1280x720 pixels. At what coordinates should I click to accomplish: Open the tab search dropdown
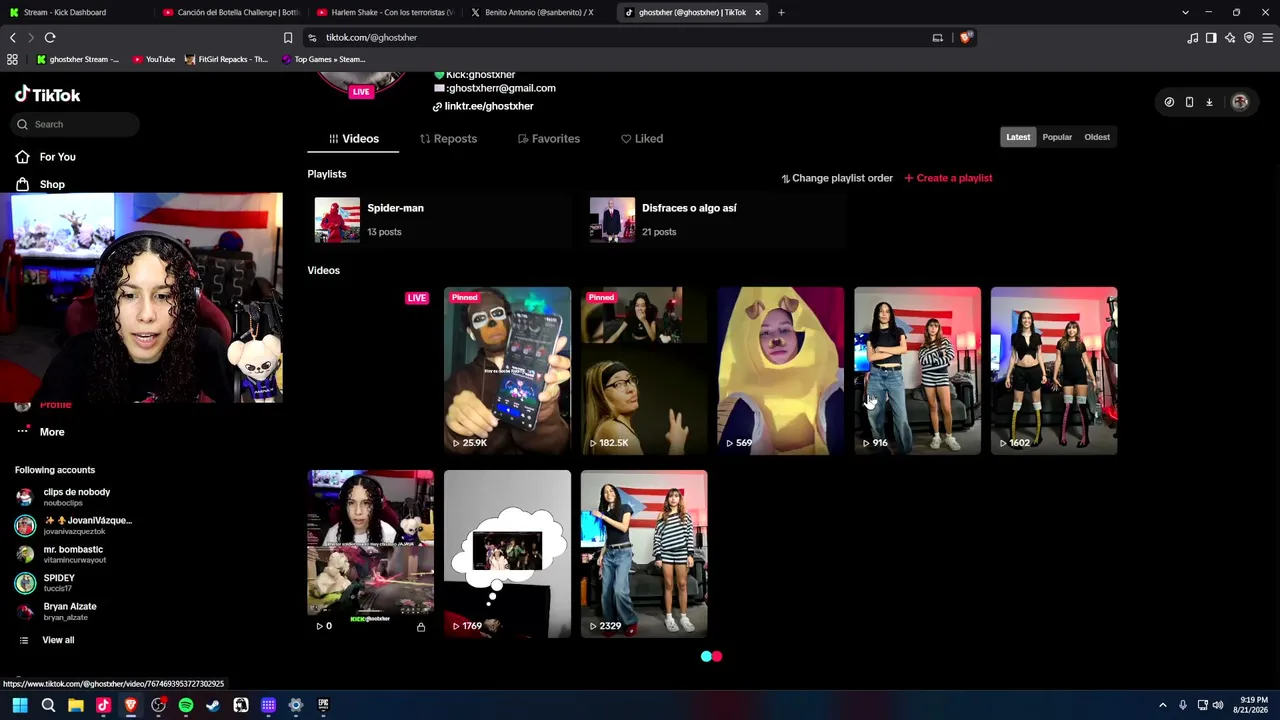tap(1185, 12)
